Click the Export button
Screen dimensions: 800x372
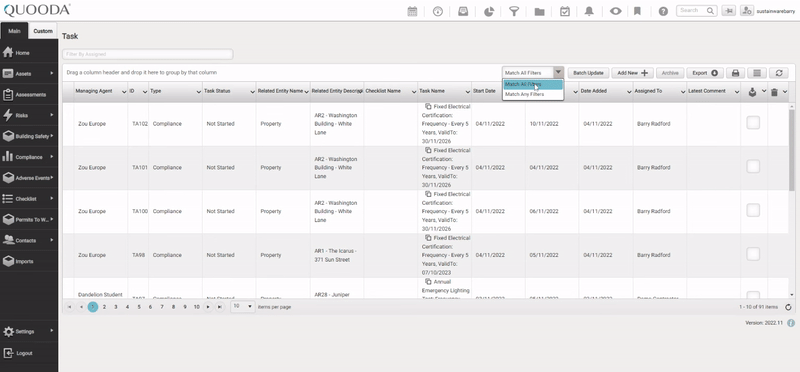coord(705,73)
